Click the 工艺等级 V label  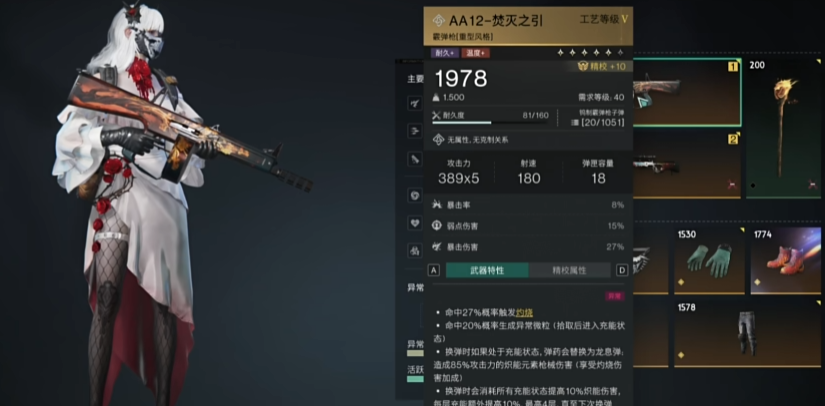(x=604, y=19)
